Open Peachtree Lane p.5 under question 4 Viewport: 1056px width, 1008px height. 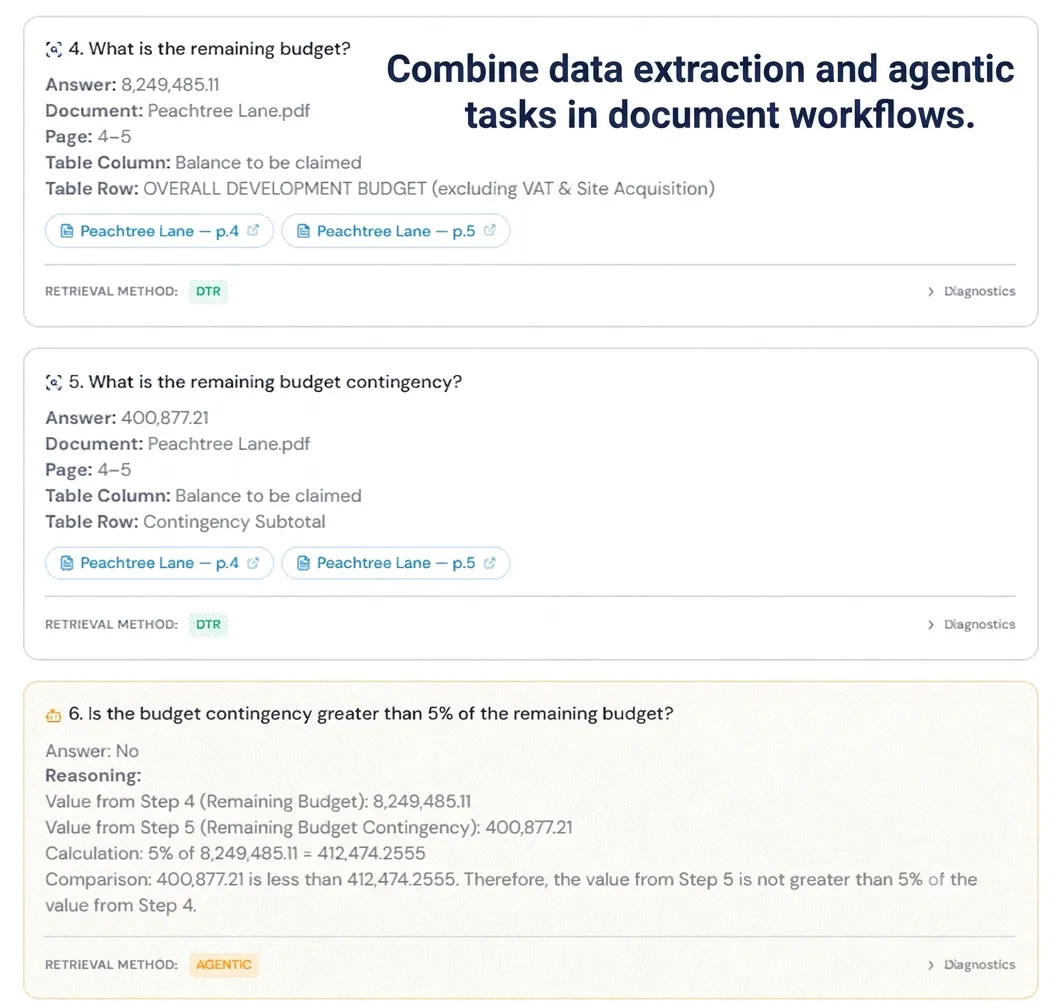(396, 231)
